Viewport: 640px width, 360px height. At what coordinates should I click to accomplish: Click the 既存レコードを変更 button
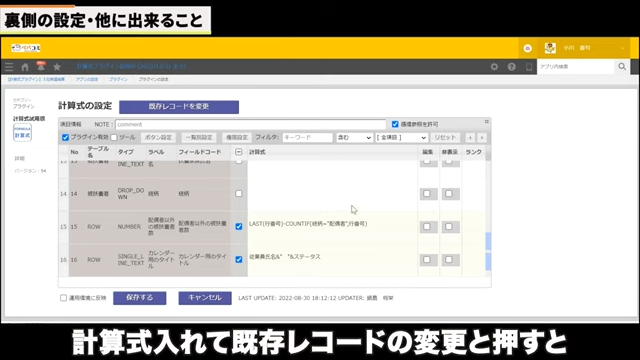click(179, 107)
